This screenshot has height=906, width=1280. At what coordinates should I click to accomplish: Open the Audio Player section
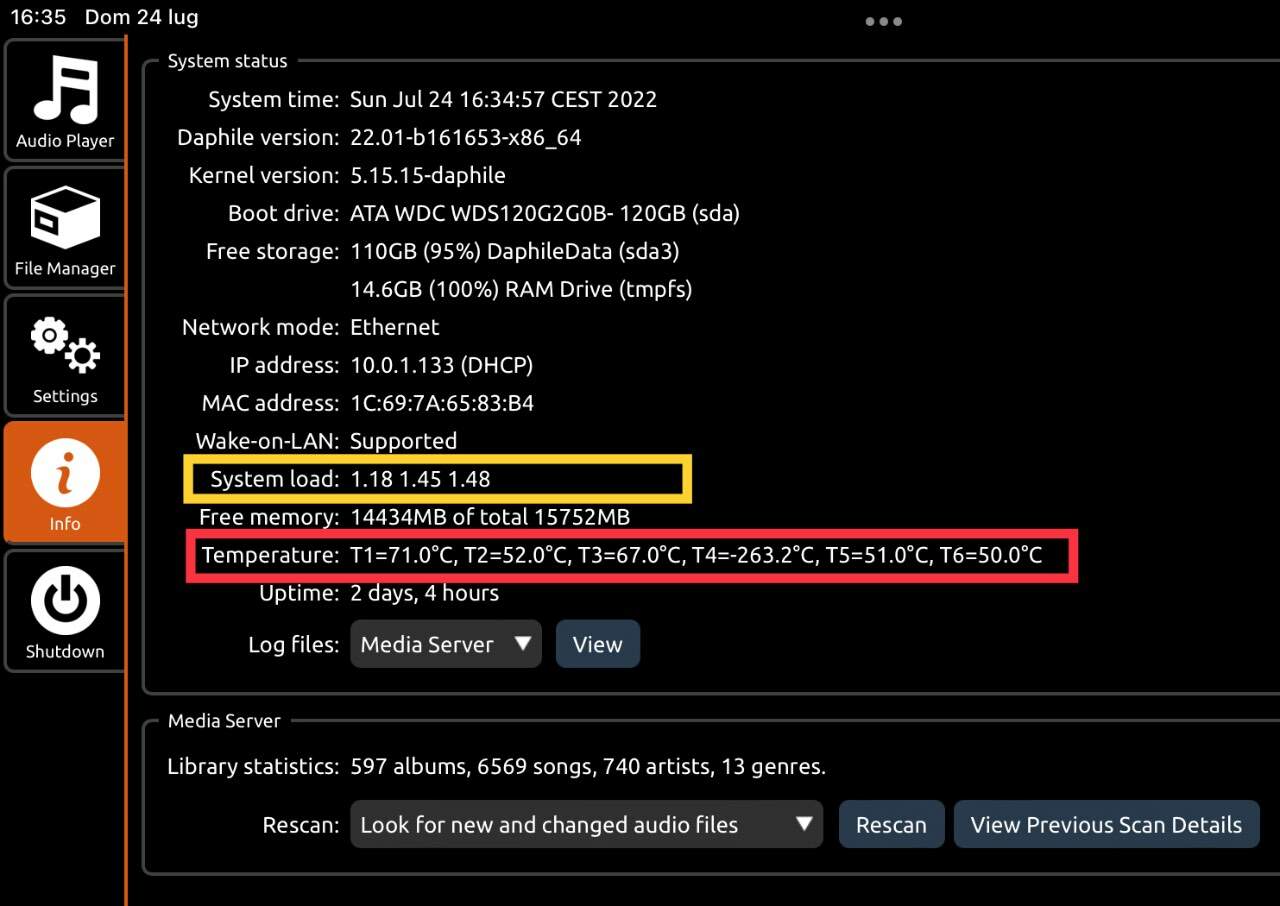coord(65,100)
